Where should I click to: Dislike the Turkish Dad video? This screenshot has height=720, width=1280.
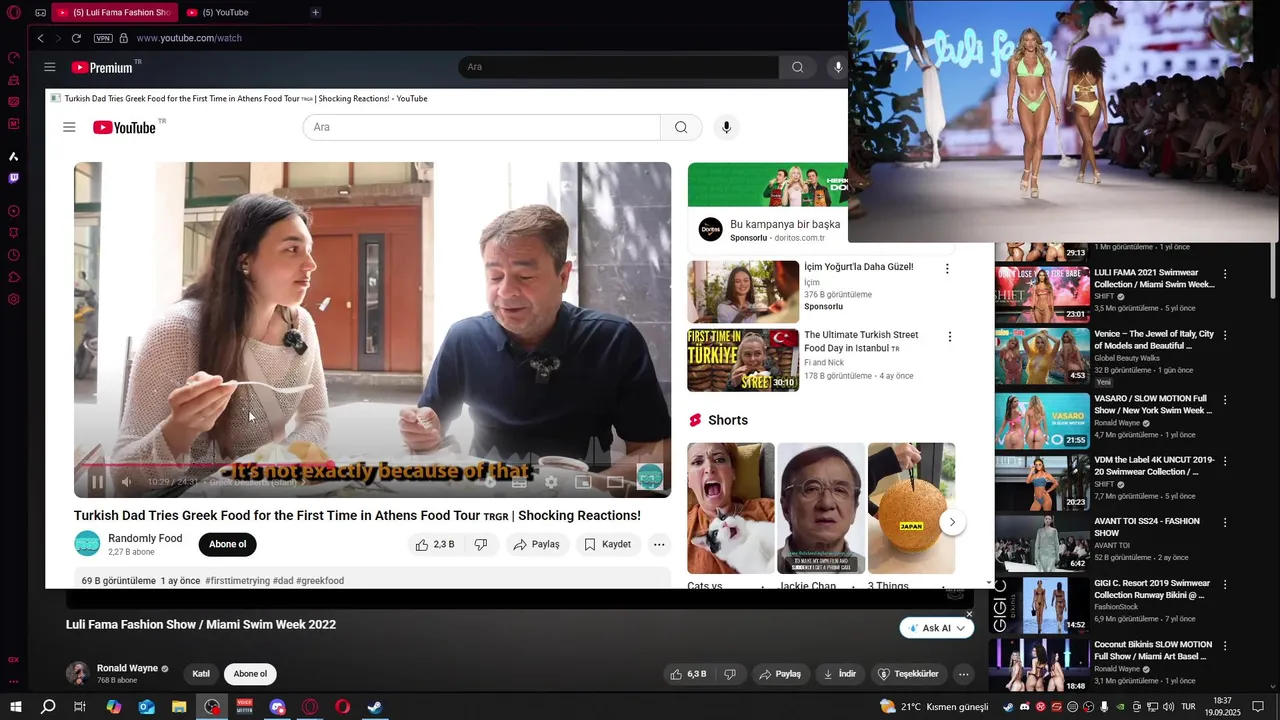[481, 544]
